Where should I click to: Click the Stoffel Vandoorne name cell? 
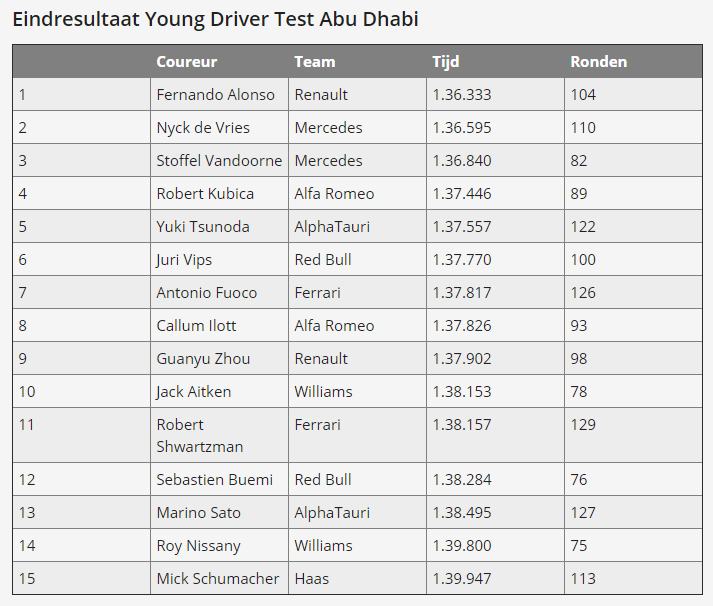point(219,160)
